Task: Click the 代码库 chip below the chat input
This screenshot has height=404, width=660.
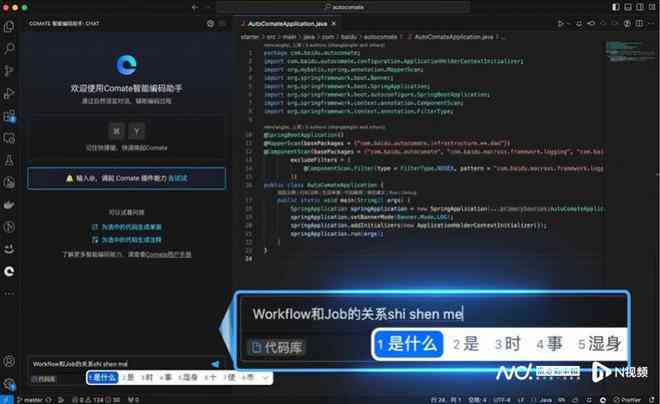Action: [44, 379]
